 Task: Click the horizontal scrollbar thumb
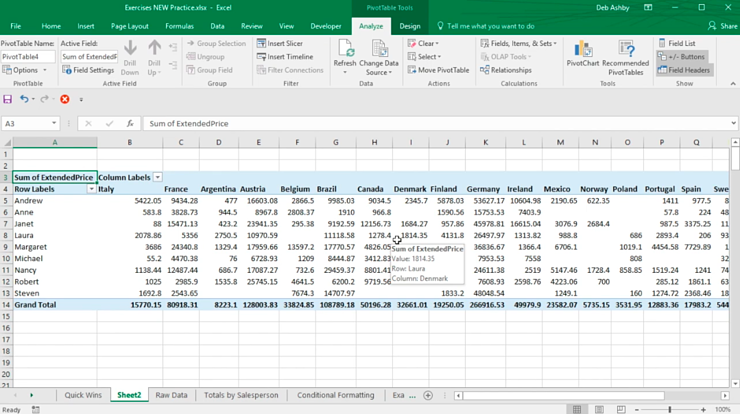563,396
